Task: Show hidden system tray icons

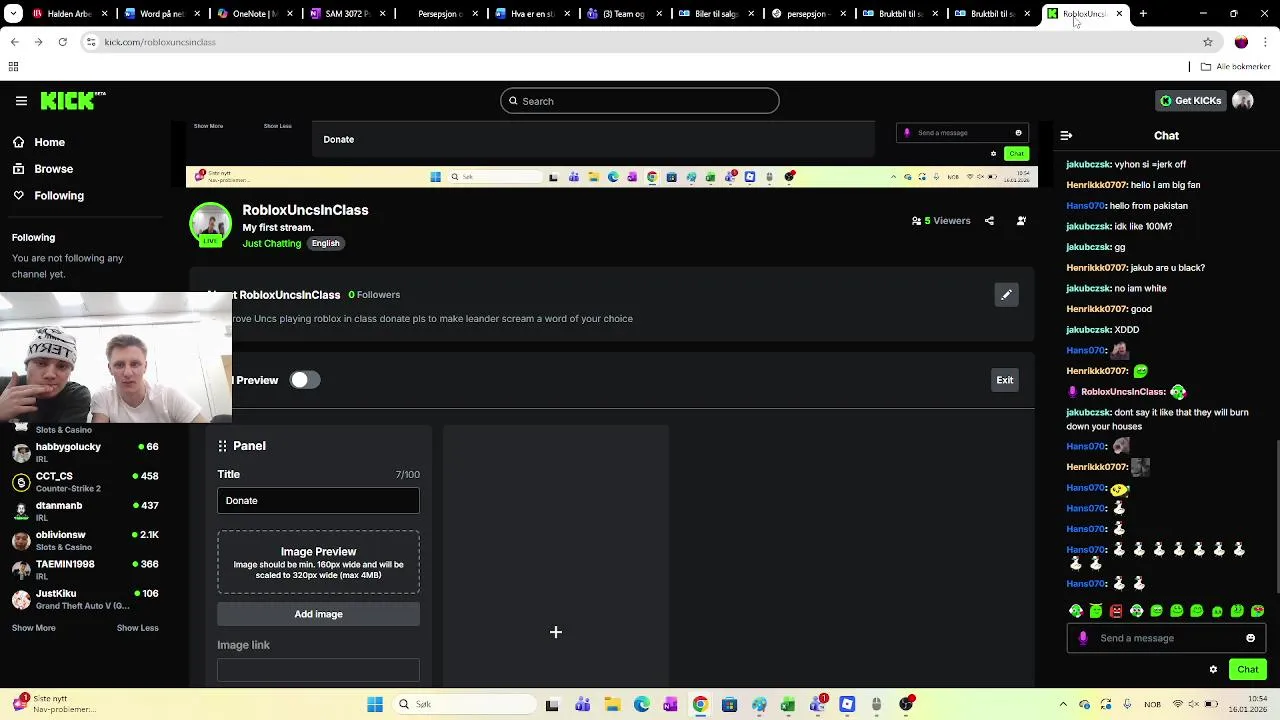Action: pos(1063,705)
